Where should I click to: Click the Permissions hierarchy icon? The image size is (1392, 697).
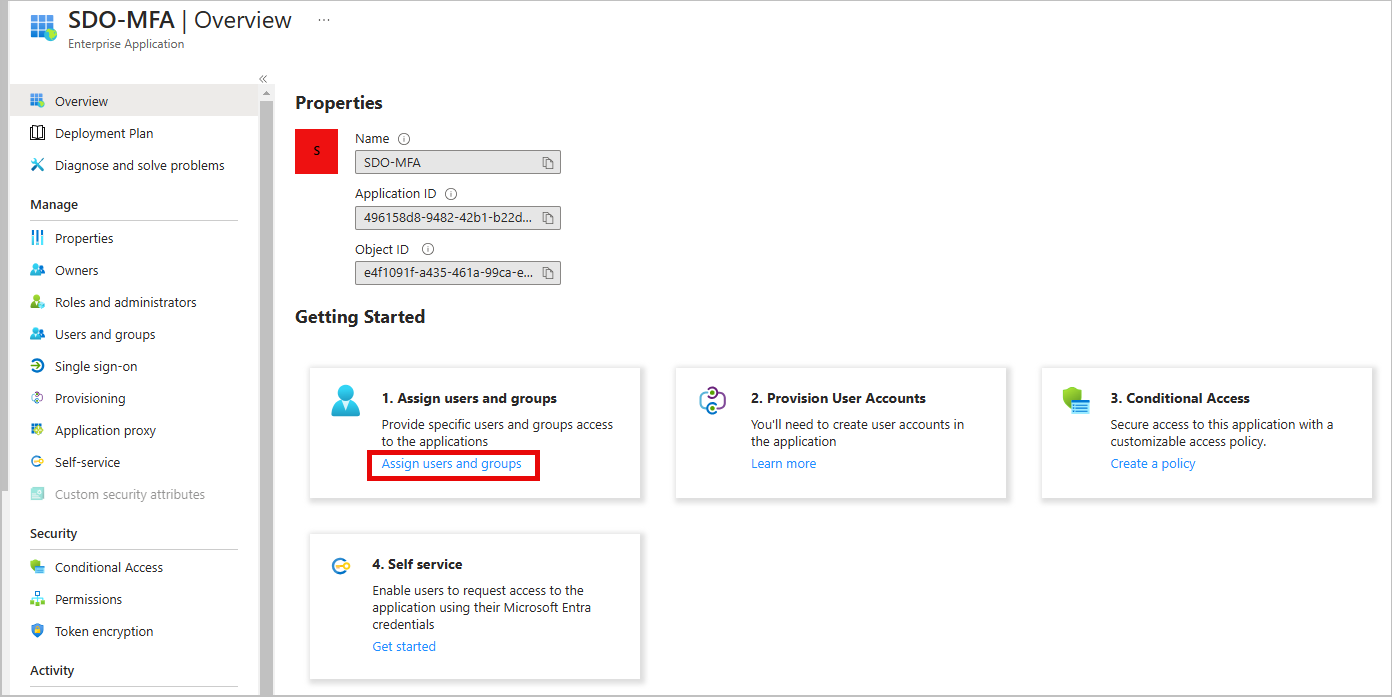[37, 599]
